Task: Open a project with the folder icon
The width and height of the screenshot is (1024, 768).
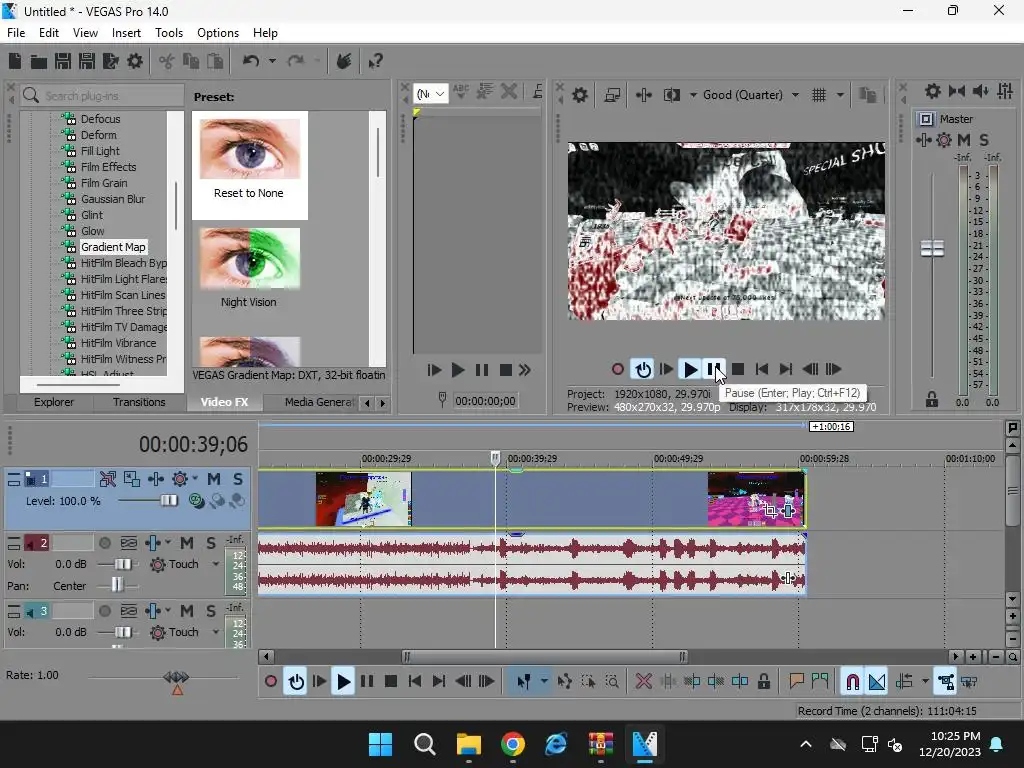Action: [x=39, y=61]
